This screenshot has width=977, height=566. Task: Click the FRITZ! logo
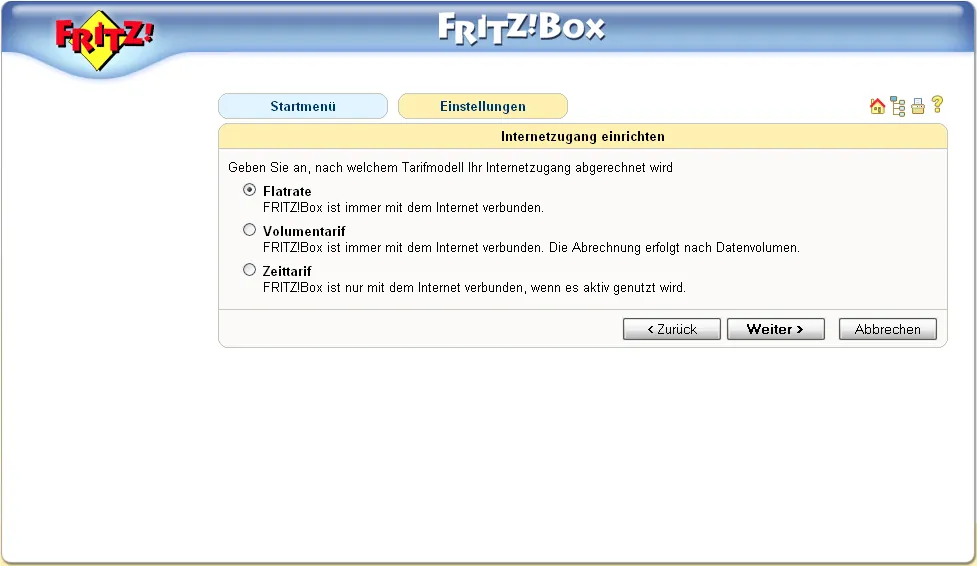click(x=103, y=40)
